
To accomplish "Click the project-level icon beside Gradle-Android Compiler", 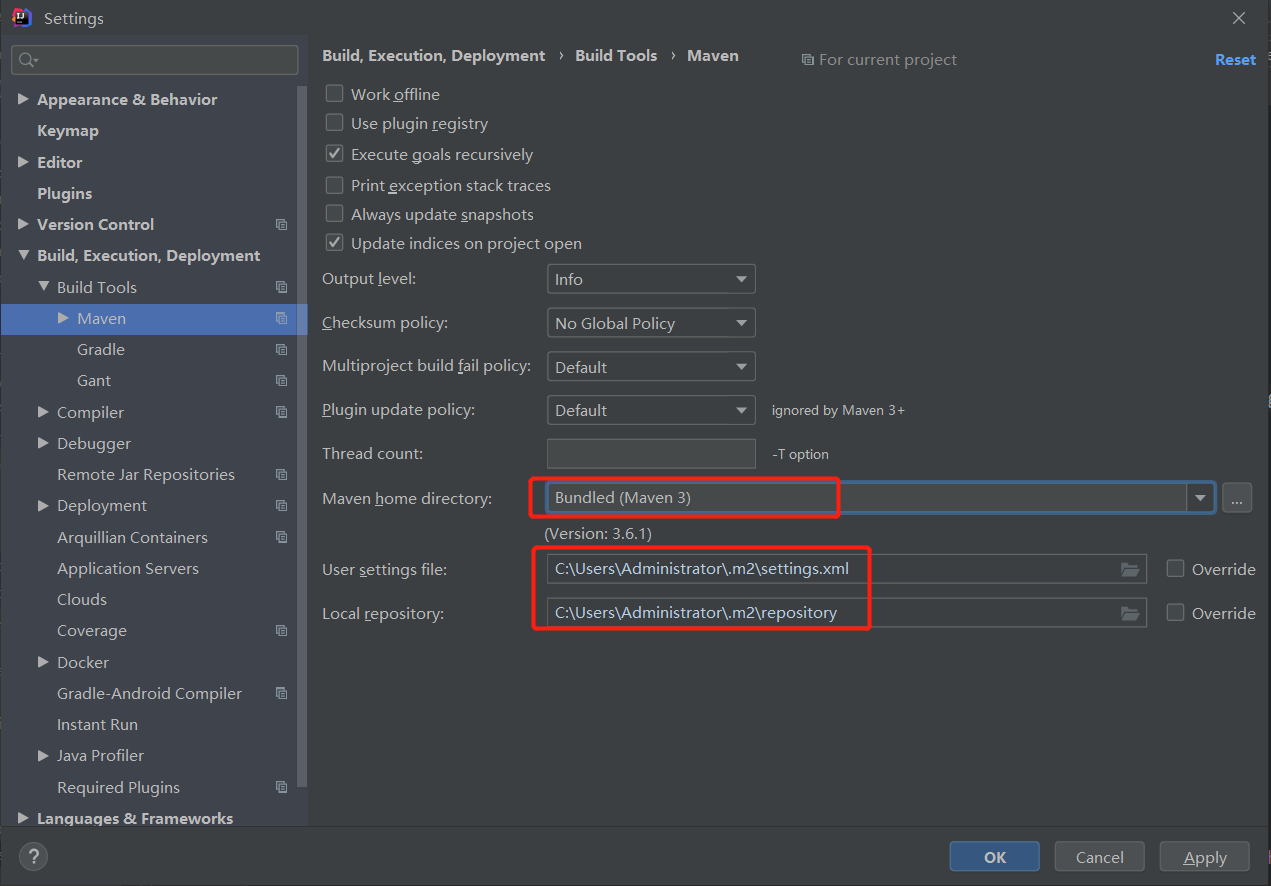I will 281,693.
